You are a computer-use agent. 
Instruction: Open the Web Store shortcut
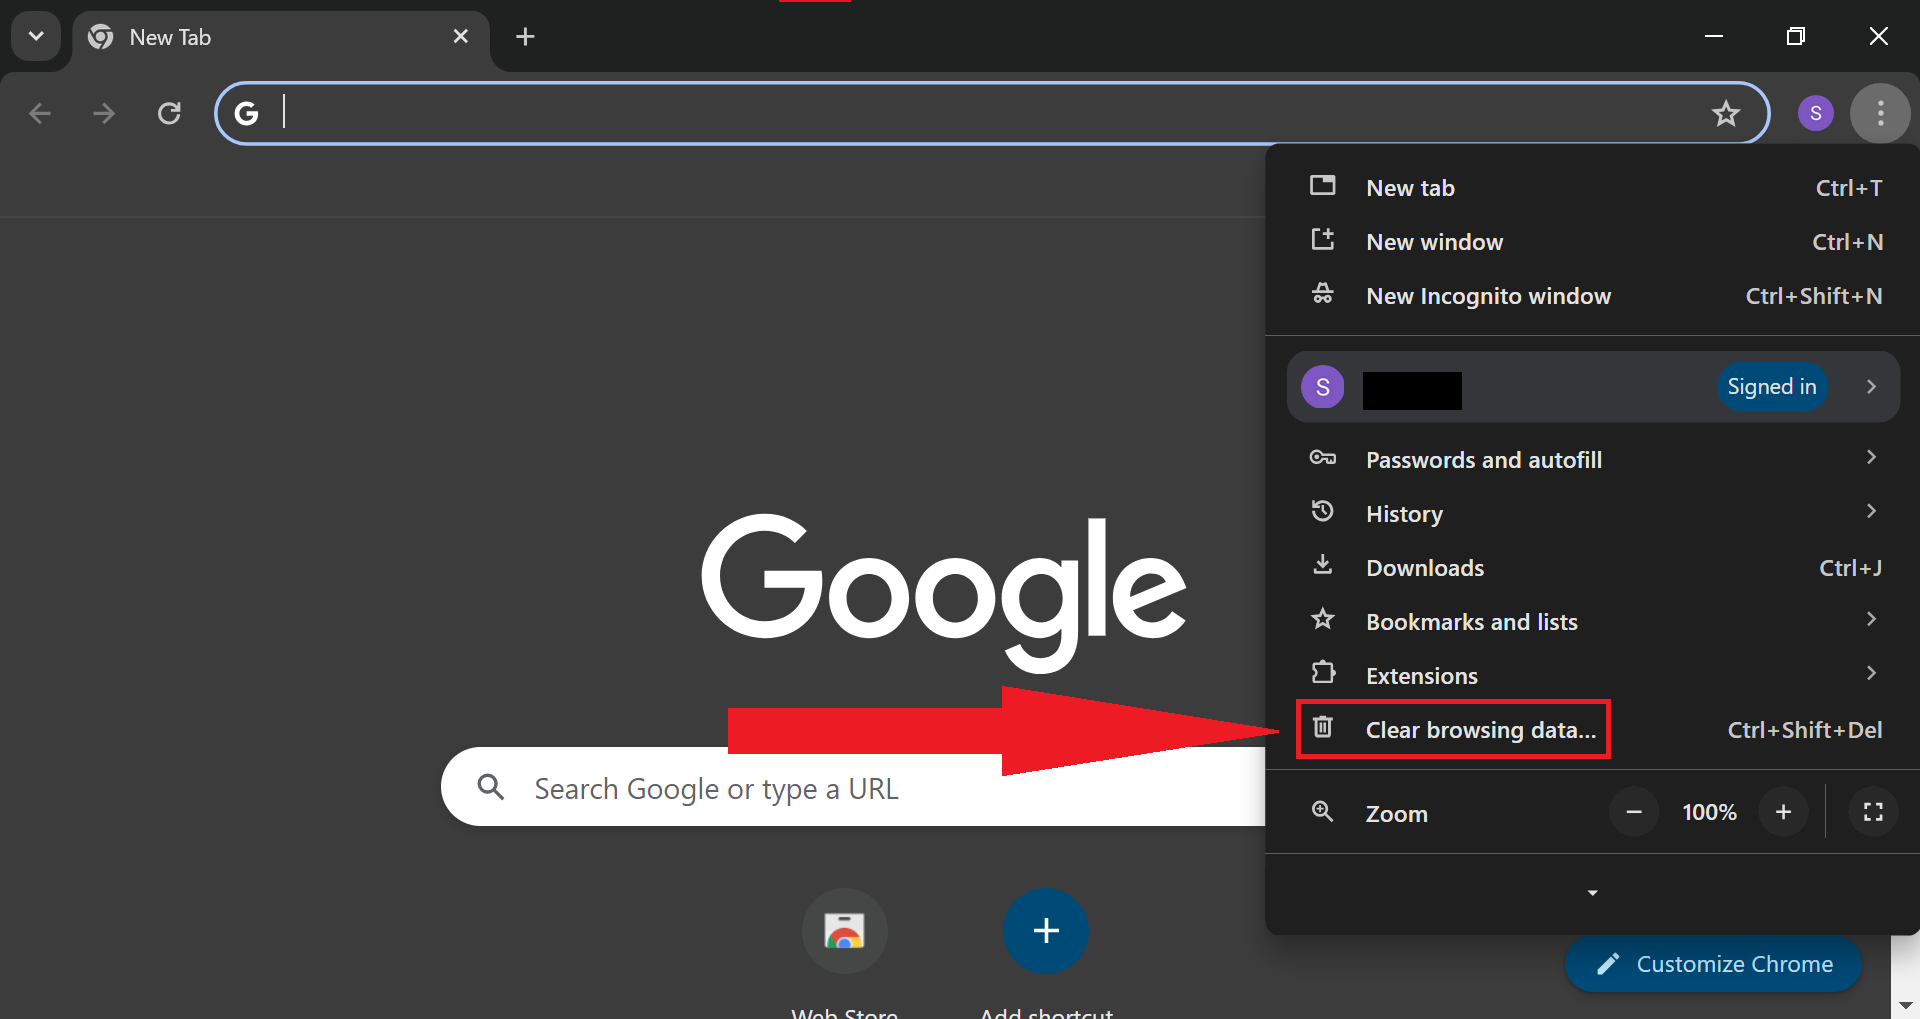845,931
